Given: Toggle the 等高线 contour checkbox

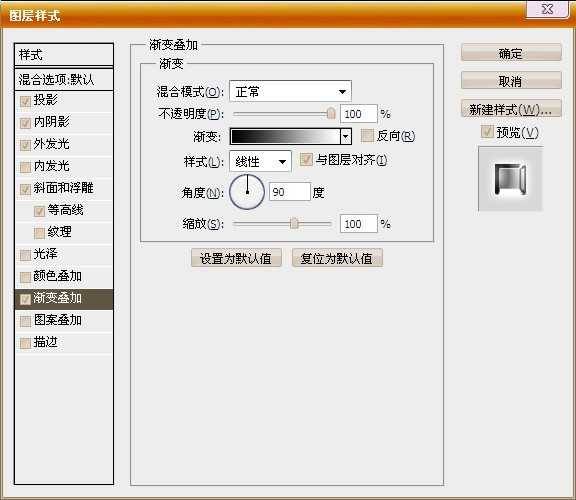Looking at the screenshot, I should (x=39, y=212).
